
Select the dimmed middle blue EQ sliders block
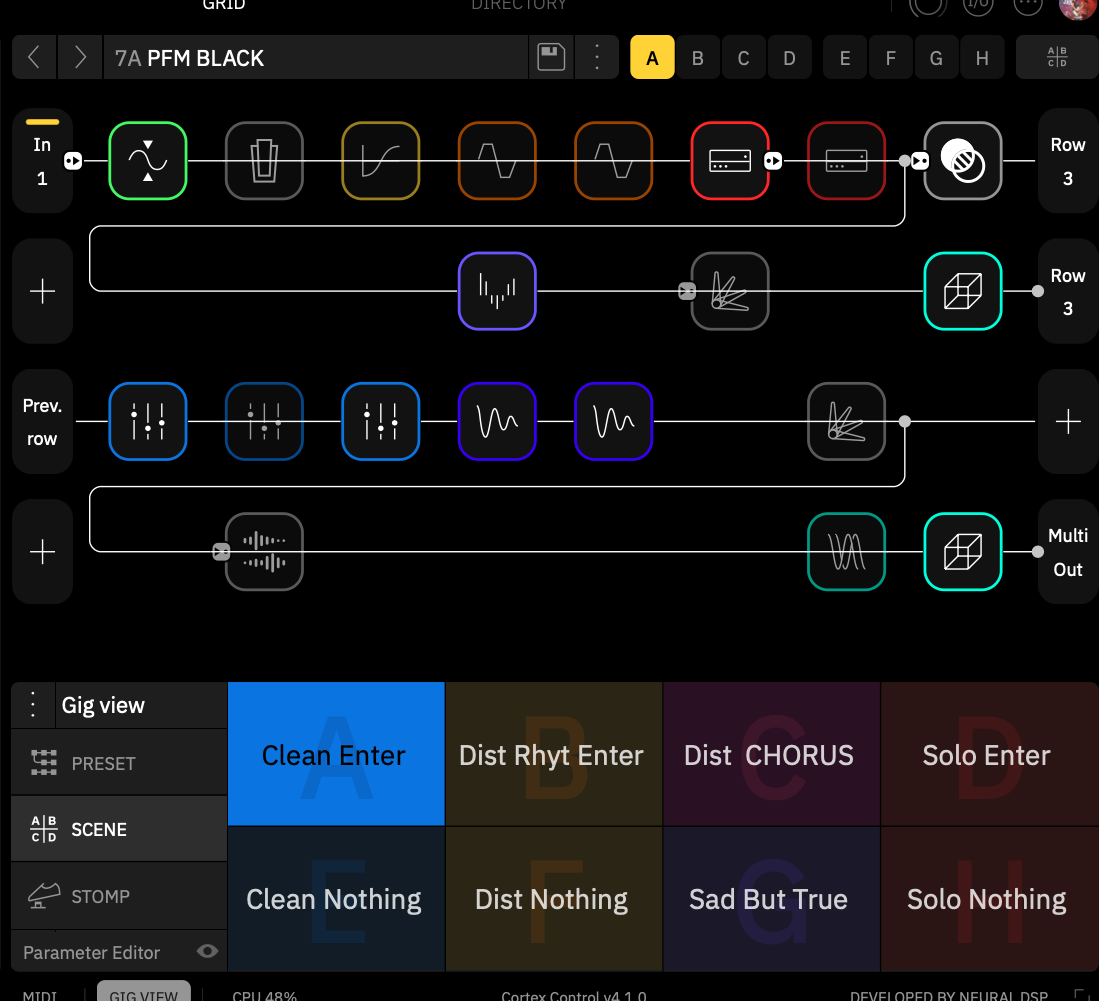point(264,421)
